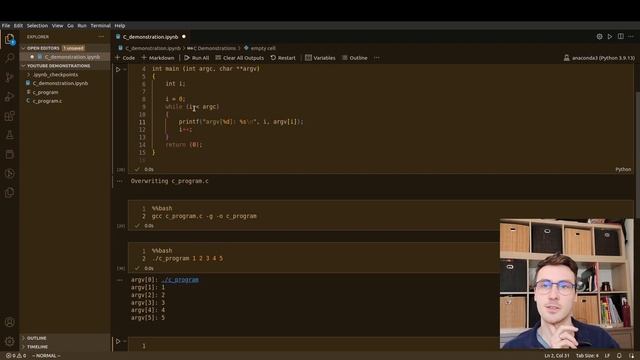
Task: Show the notebook Outline
Action: tap(355, 58)
